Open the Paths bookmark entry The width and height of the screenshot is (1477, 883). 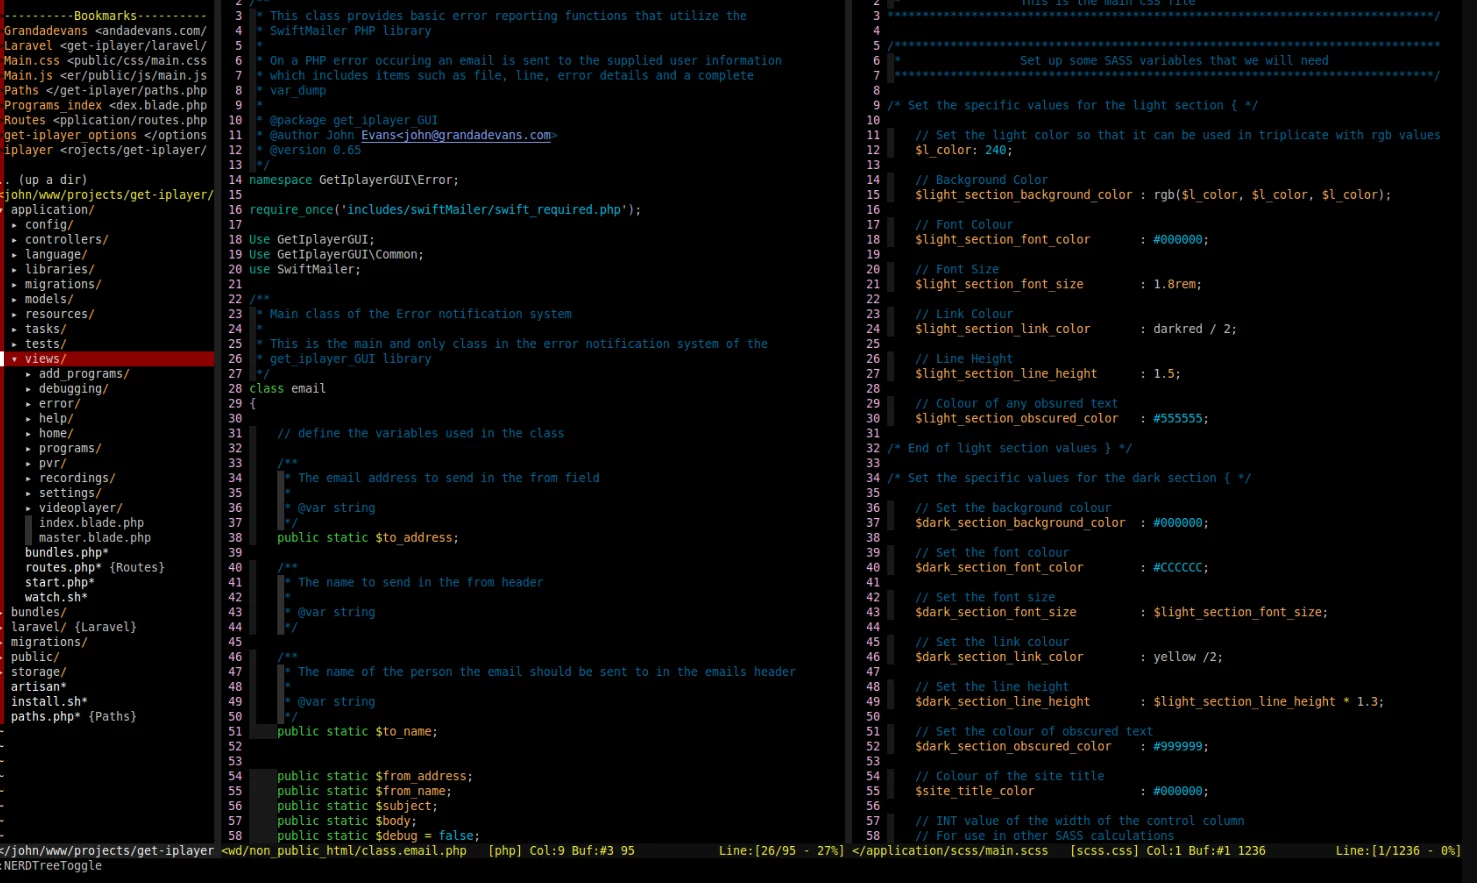click(105, 91)
